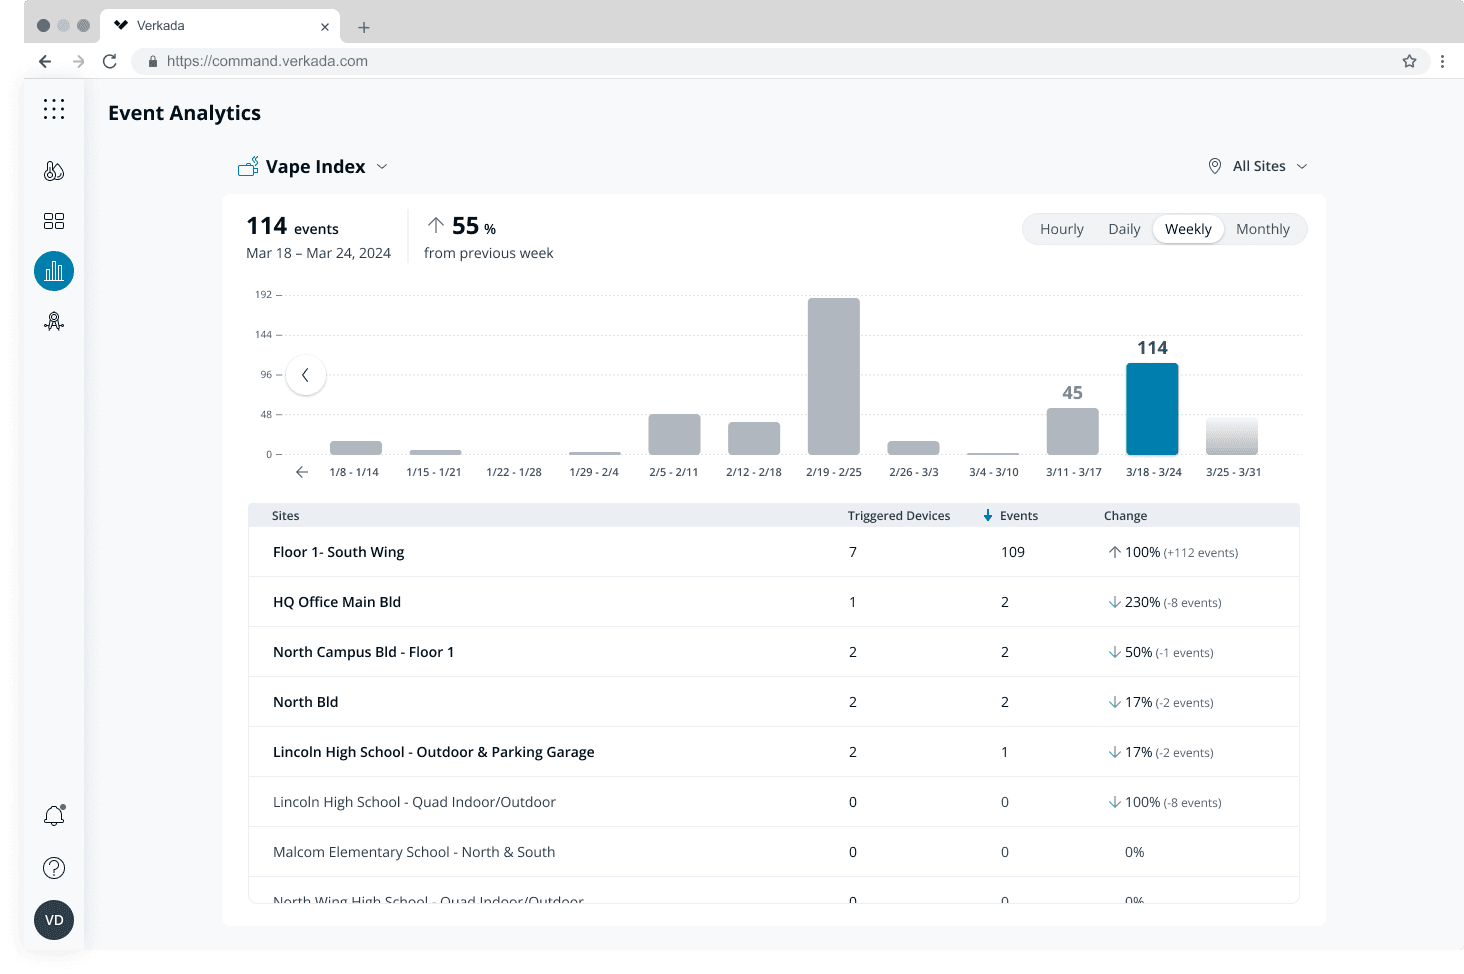The width and height of the screenshot is (1464, 974).
Task: Open the app grid launcher icon
Action: [x=54, y=109]
